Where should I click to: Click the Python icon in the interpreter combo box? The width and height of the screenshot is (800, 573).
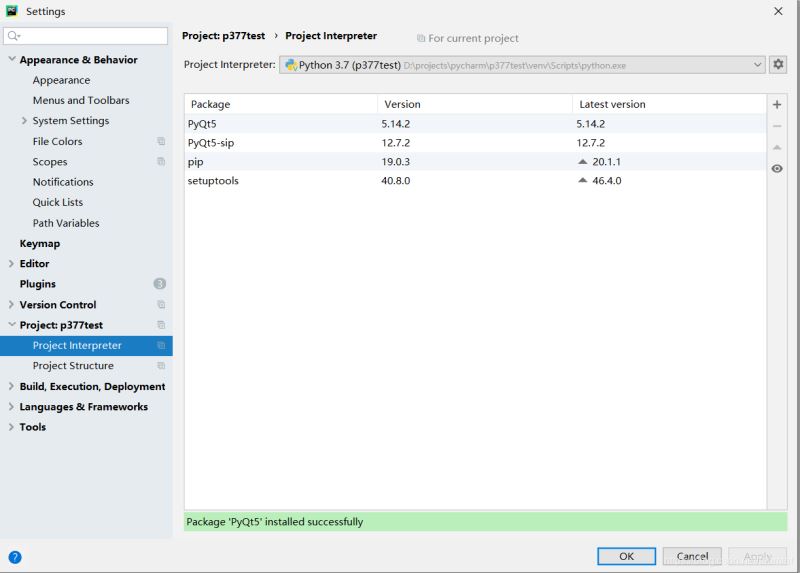[x=291, y=65]
